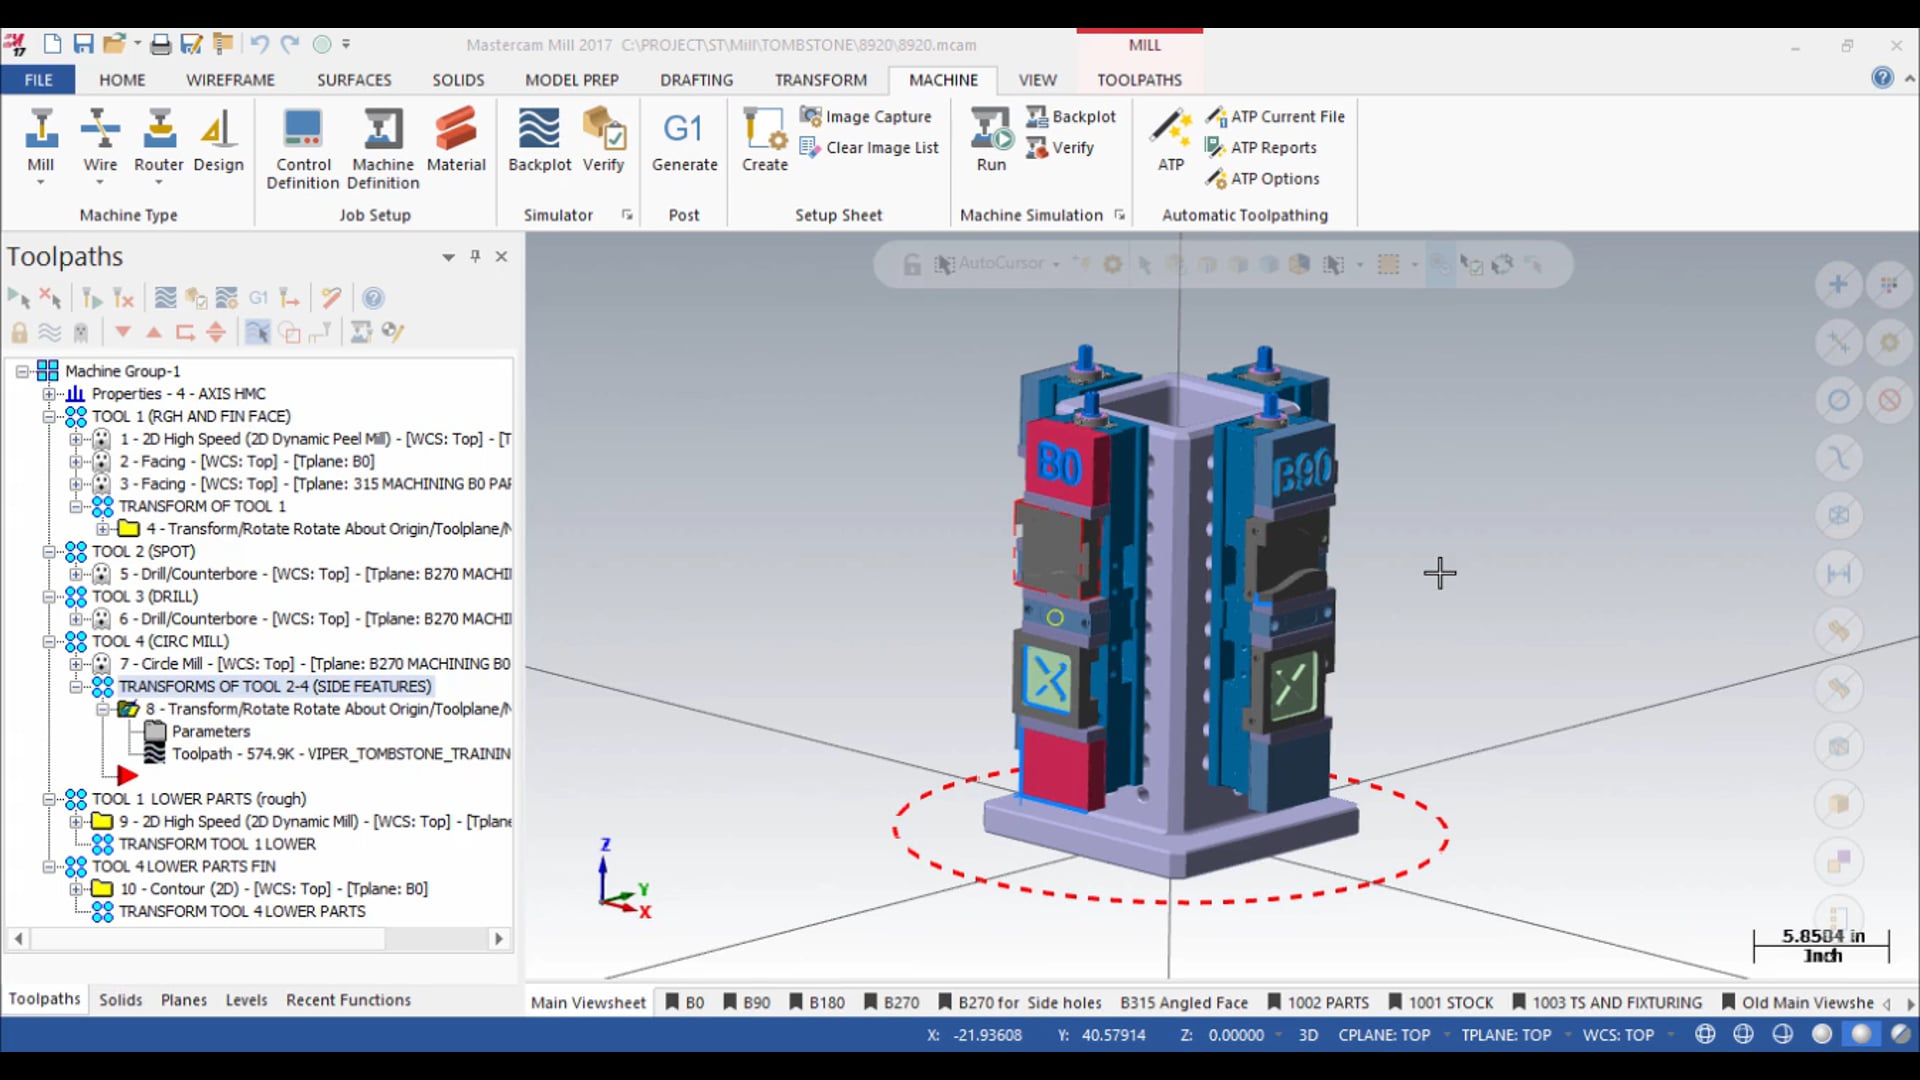Collapse Machine Group-1 tree node
This screenshot has width=1920, height=1080.
pyautogui.click(x=21, y=371)
